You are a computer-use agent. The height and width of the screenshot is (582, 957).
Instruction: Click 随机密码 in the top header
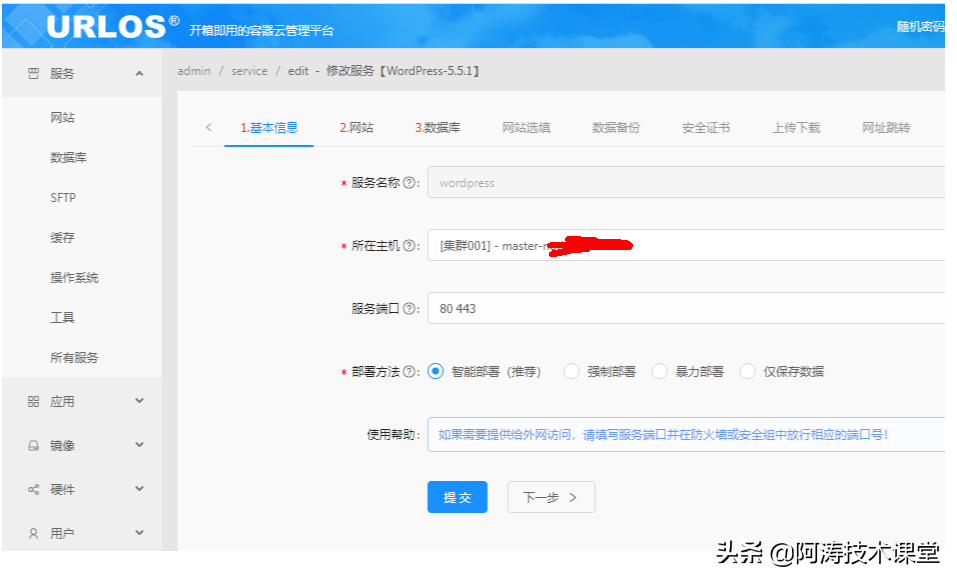coord(920,26)
